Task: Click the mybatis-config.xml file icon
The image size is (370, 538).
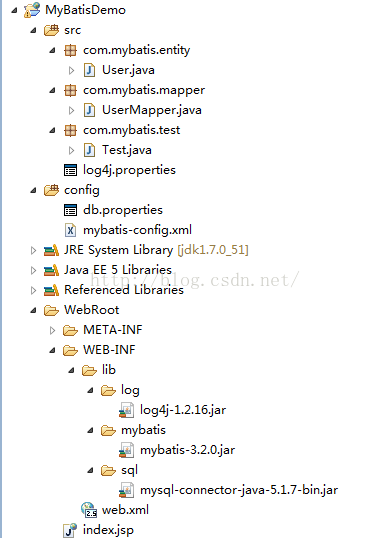Action: point(70,230)
